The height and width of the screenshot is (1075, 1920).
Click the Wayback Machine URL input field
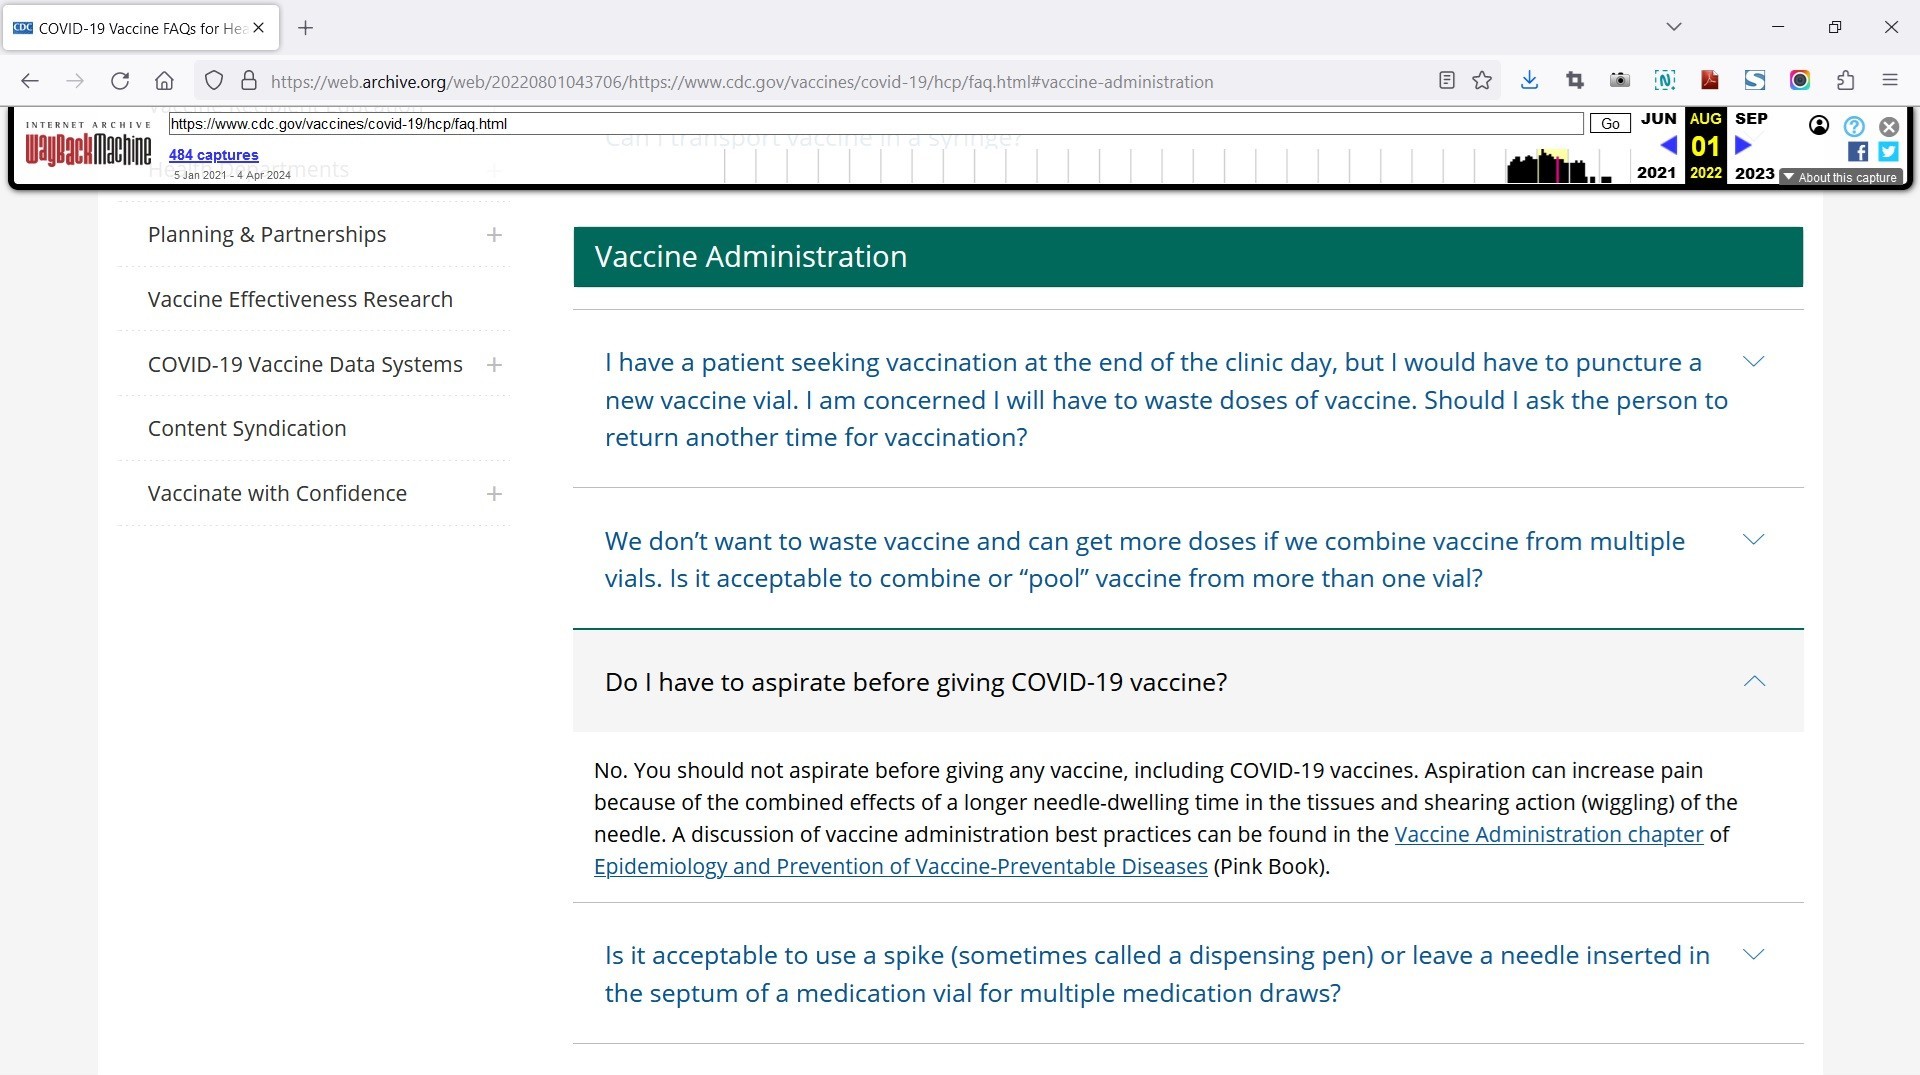pyautogui.click(x=875, y=124)
